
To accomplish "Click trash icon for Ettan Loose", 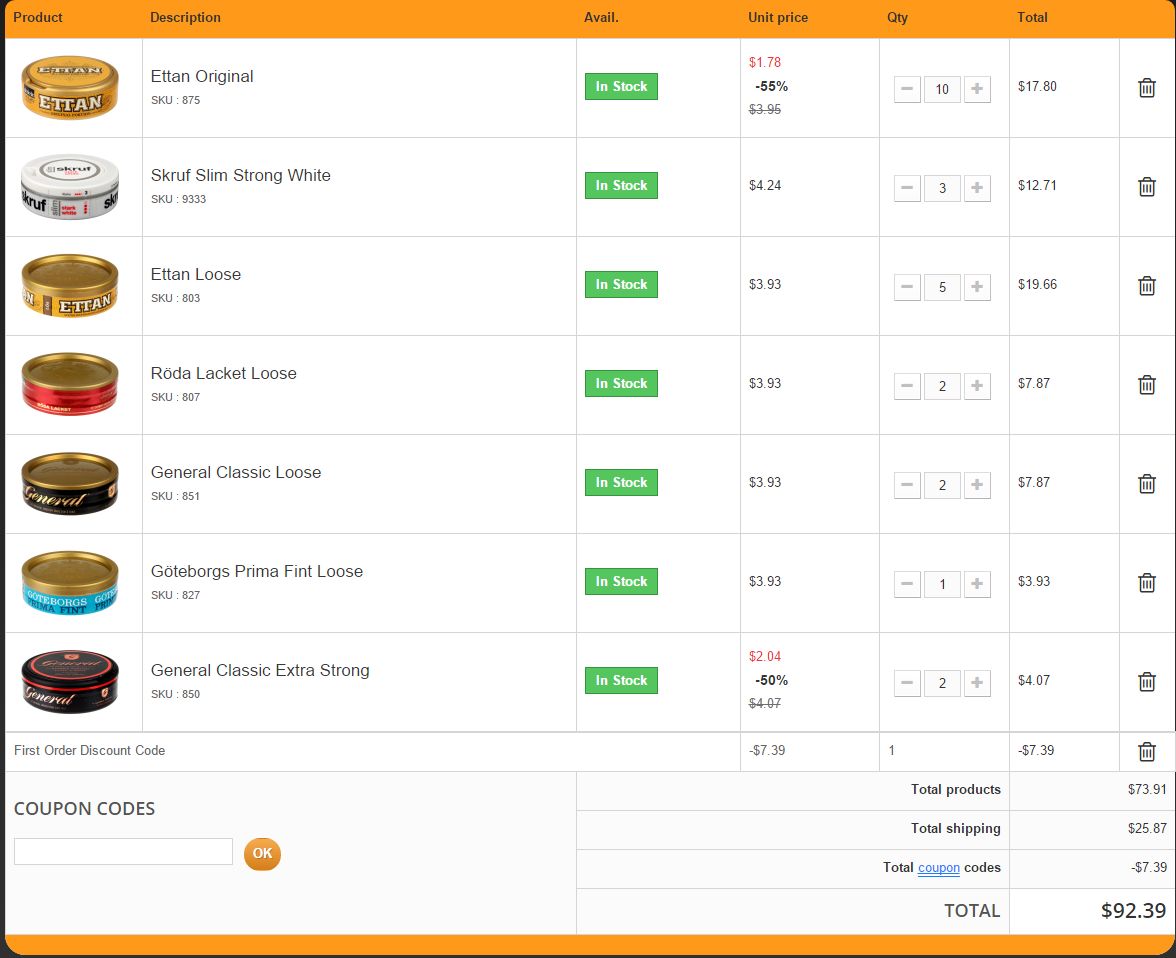I will pos(1147,286).
